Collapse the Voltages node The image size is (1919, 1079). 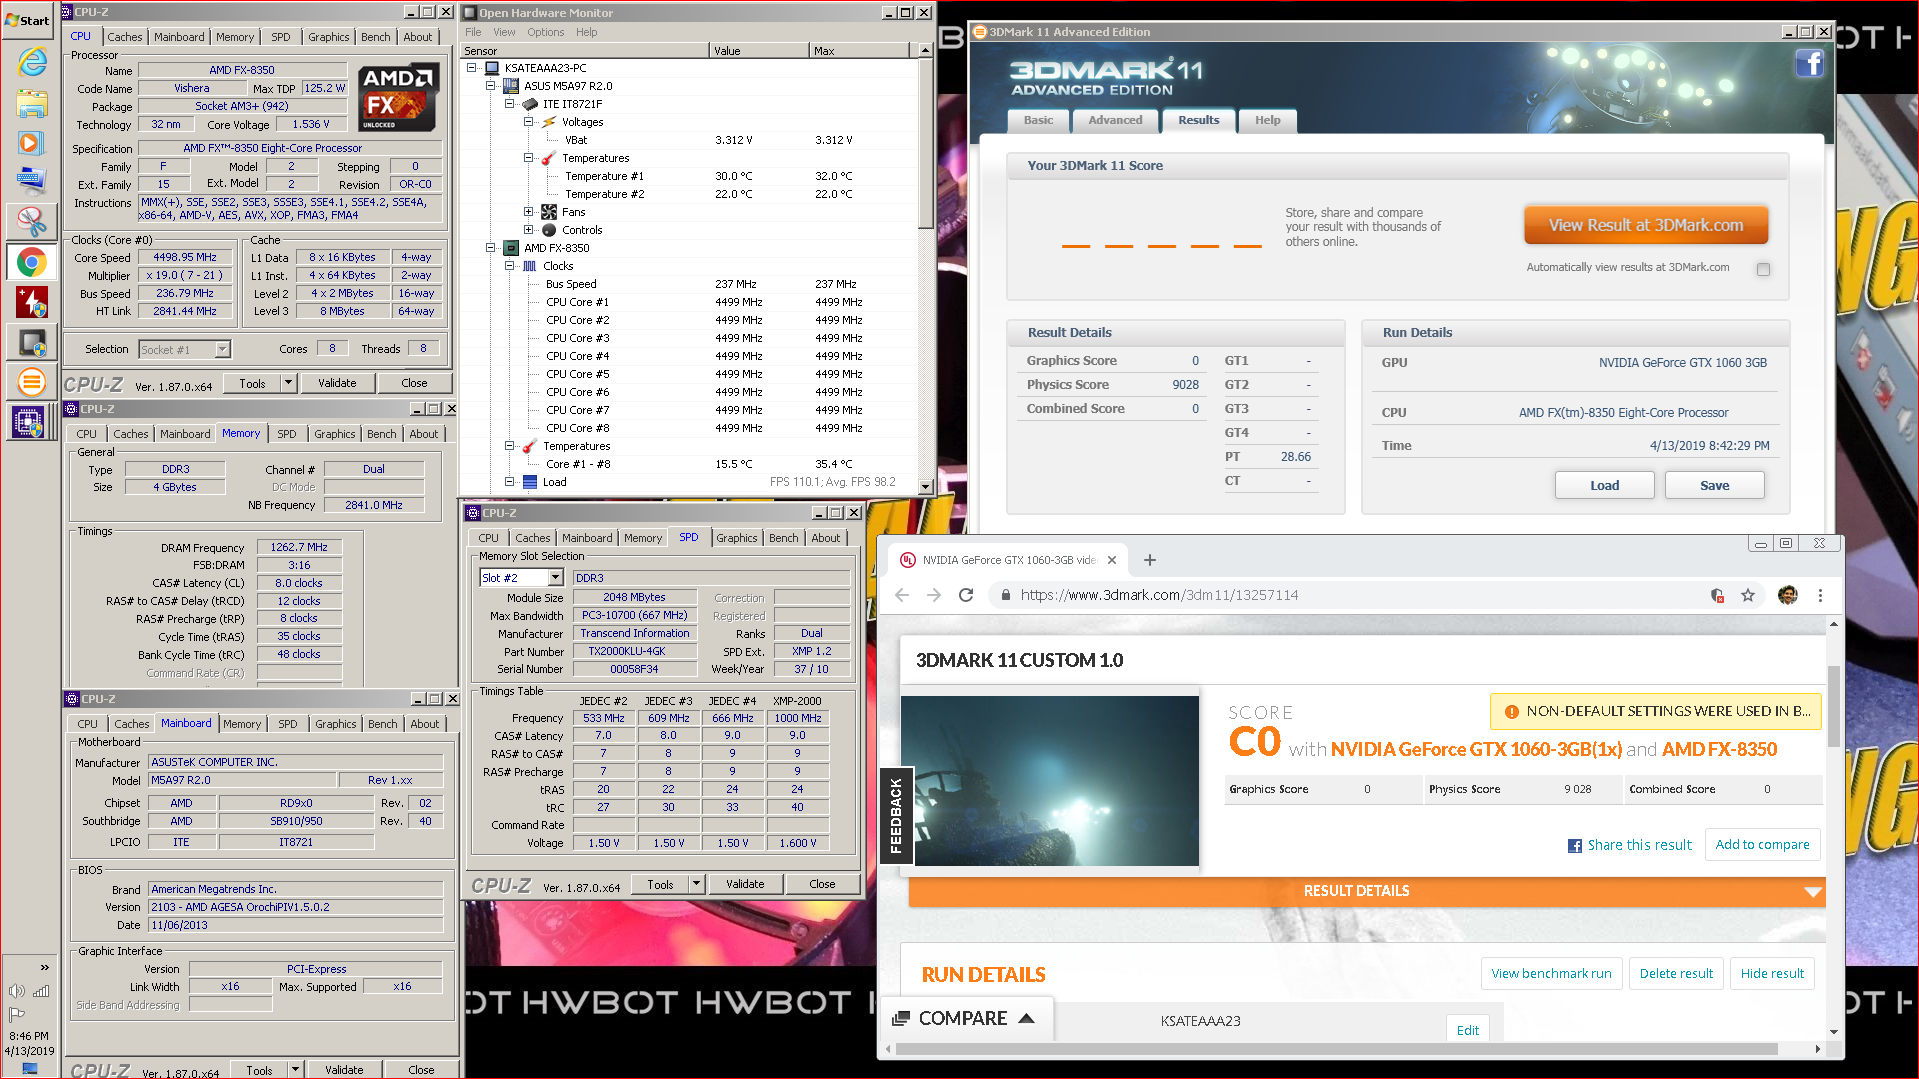529,122
